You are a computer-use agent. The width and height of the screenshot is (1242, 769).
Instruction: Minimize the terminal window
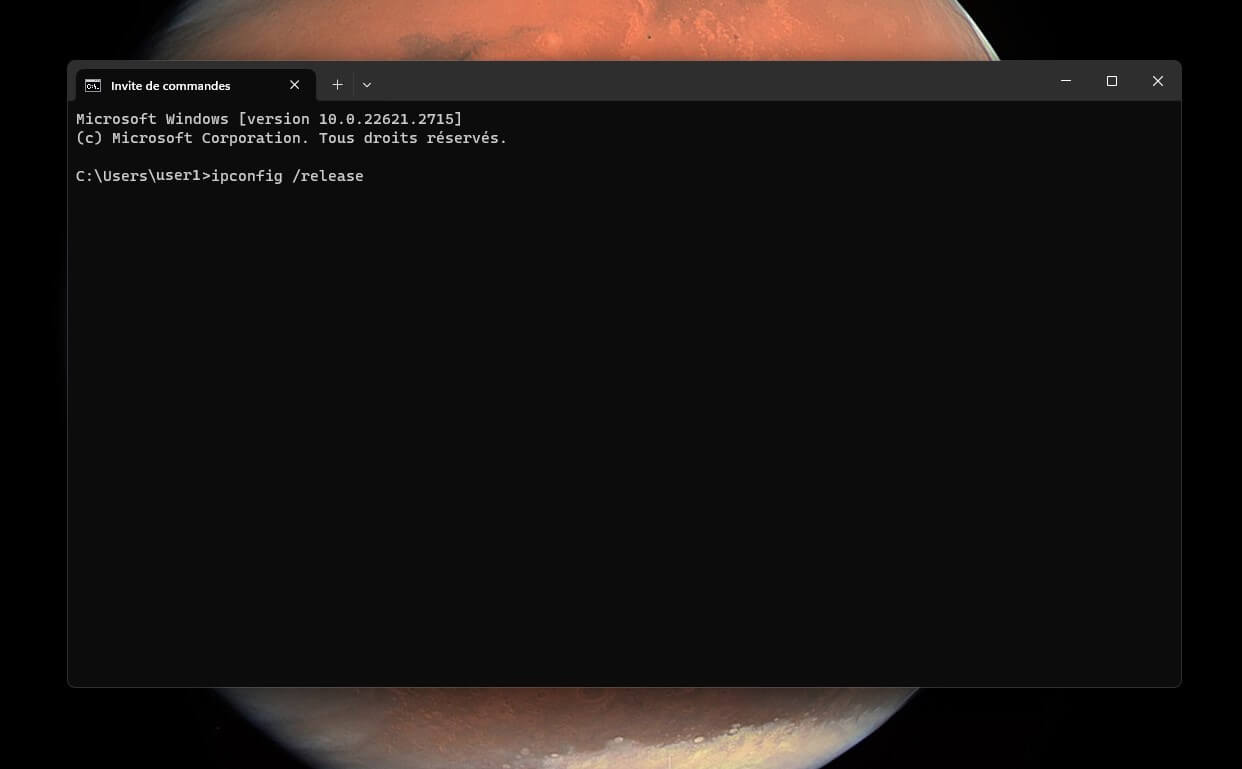click(1066, 81)
